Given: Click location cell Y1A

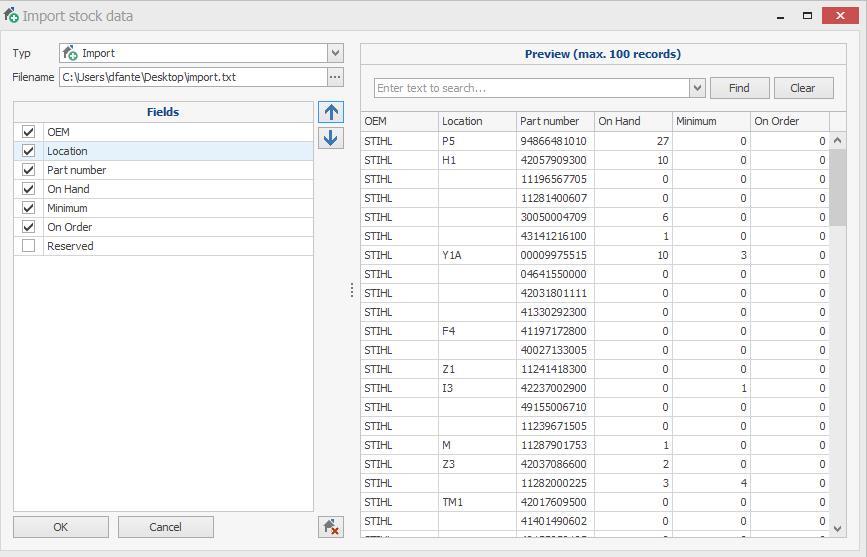Looking at the screenshot, I should 478,255.
